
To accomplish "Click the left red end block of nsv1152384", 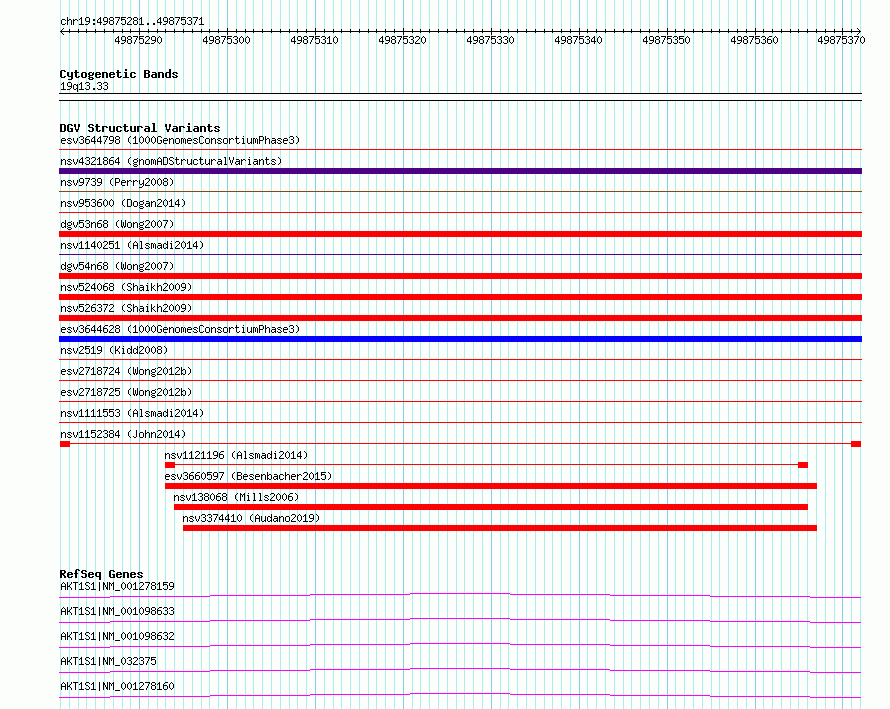I will coord(65,444).
